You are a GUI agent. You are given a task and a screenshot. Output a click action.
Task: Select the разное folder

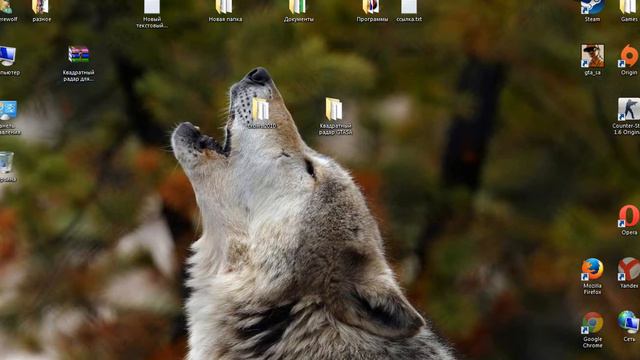[x=41, y=11]
